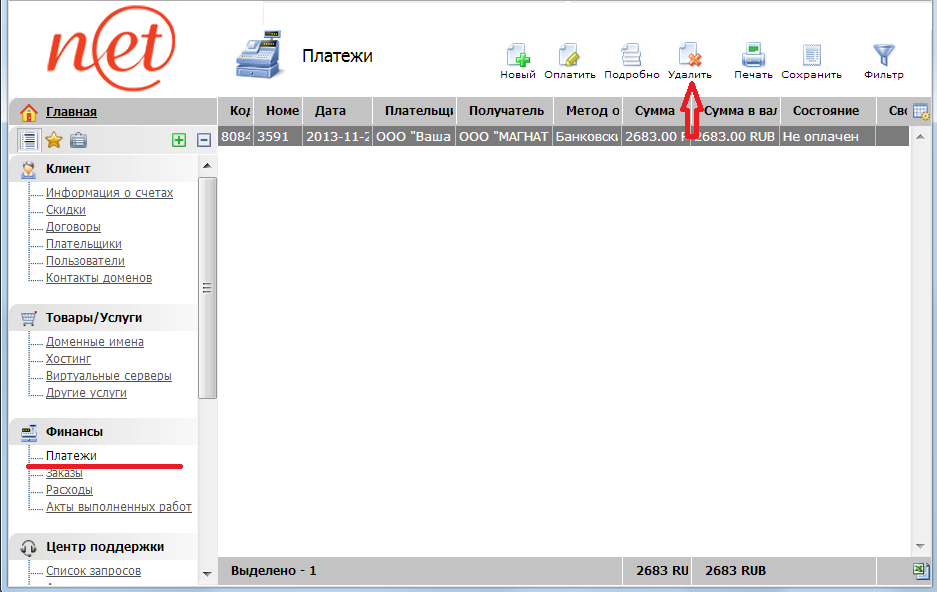Open the Доменные имена link
The height and width of the screenshot is (592, 937).
click(x=95, y=342)
